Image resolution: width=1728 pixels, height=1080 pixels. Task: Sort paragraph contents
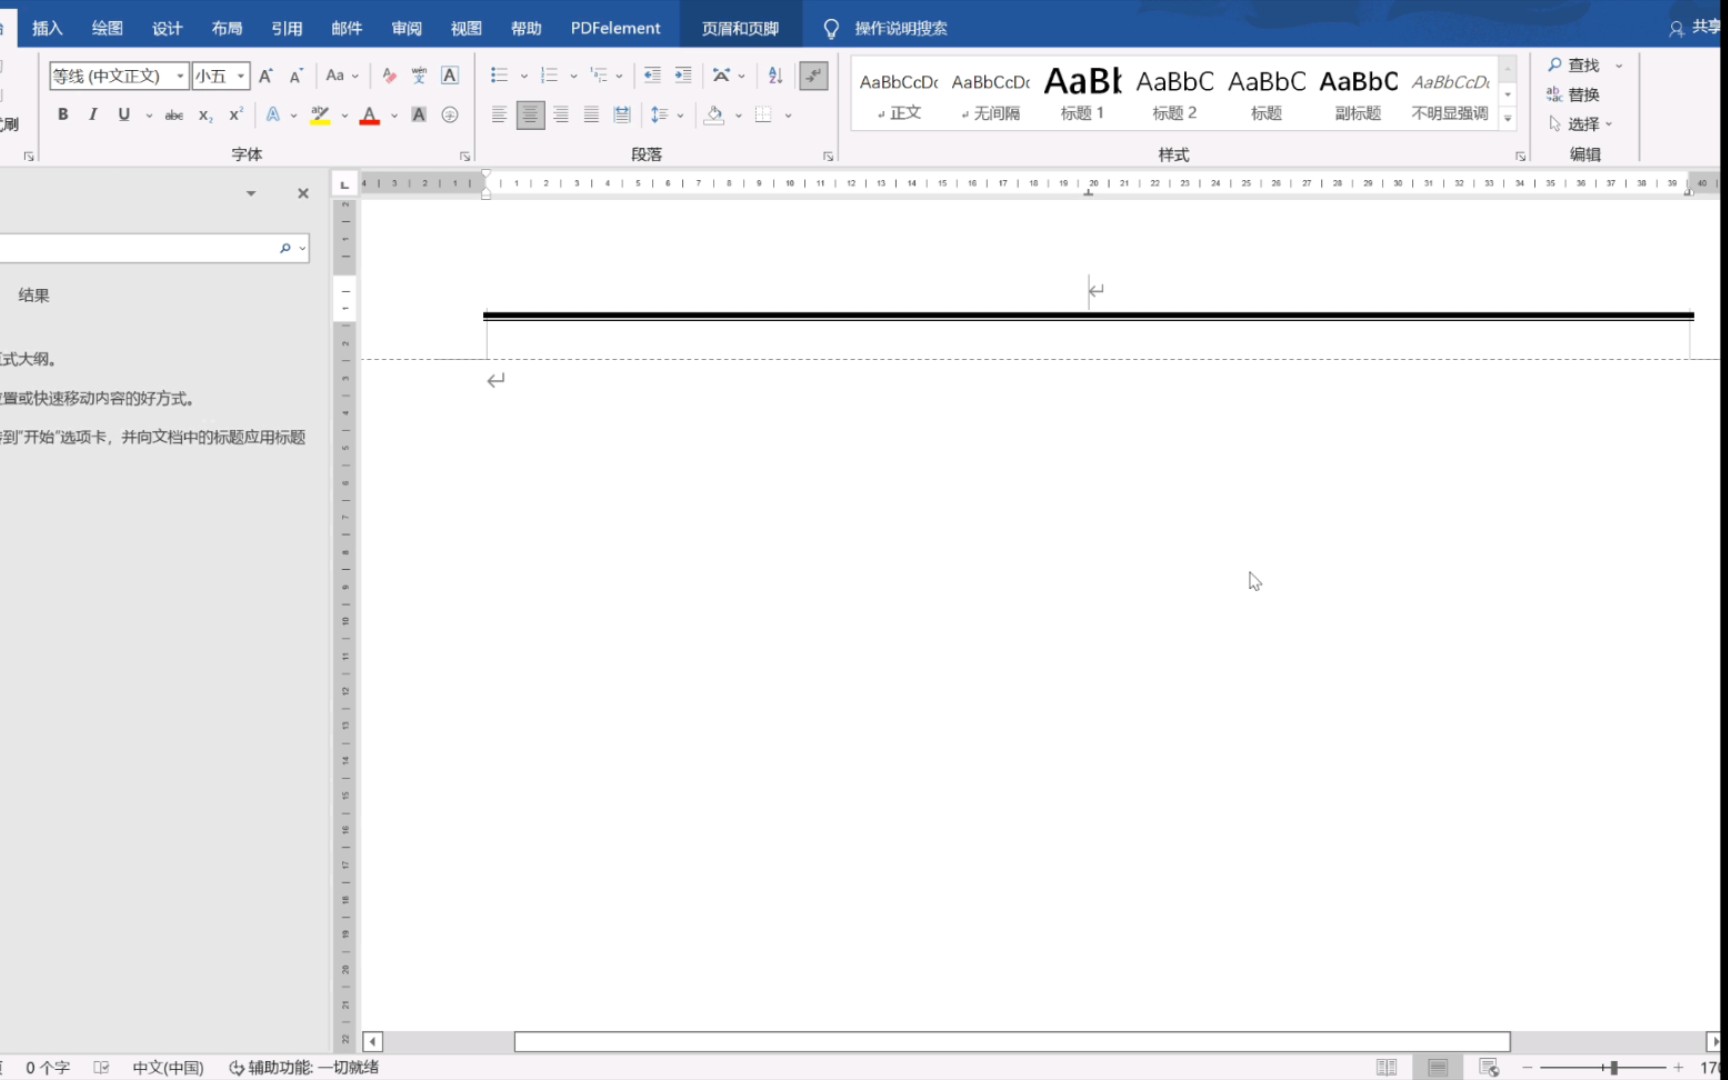775,76
